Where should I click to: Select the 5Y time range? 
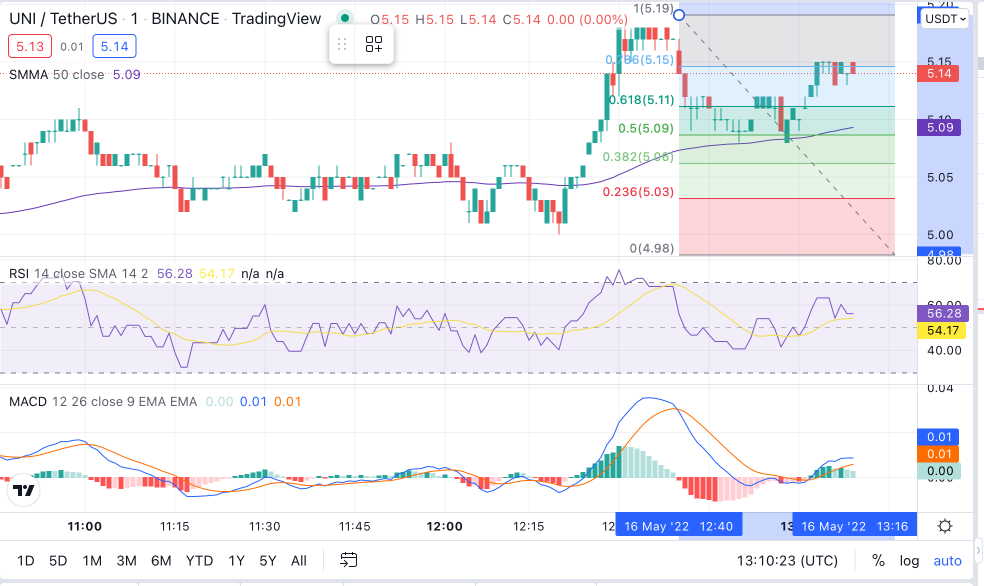point(268,560)
